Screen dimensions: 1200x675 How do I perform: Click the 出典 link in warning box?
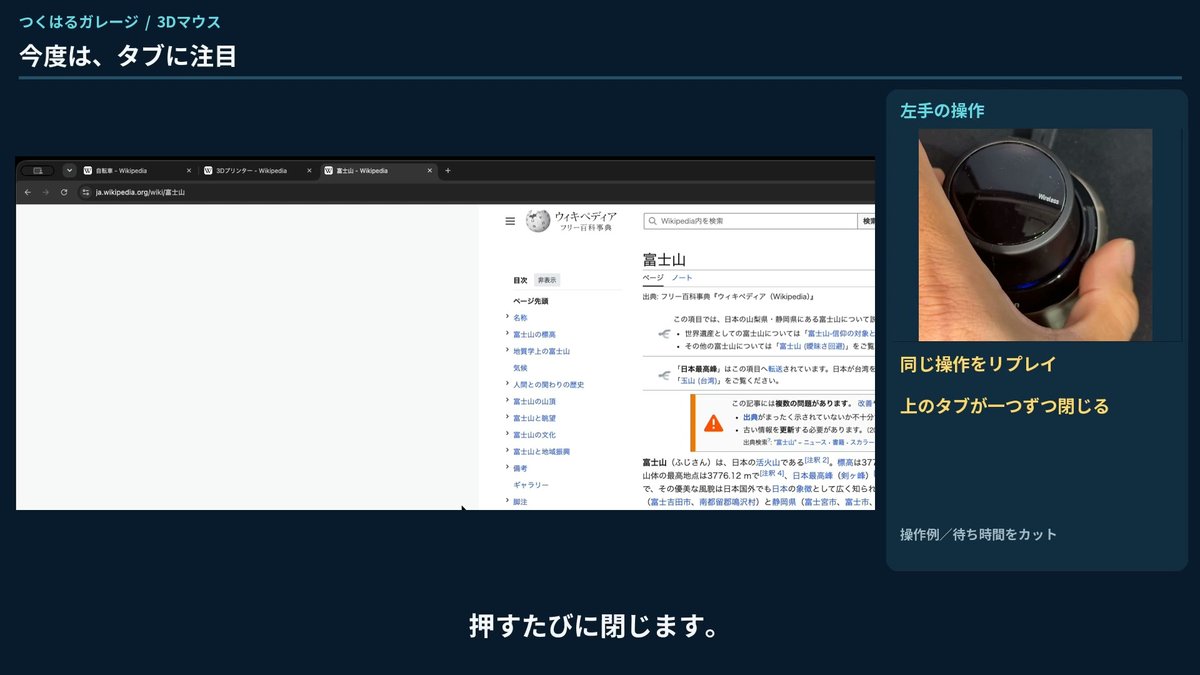[749, 417]
